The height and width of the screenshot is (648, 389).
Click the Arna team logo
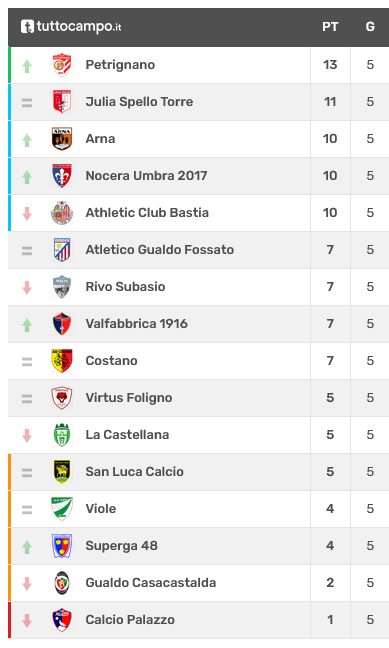(62, 139)
